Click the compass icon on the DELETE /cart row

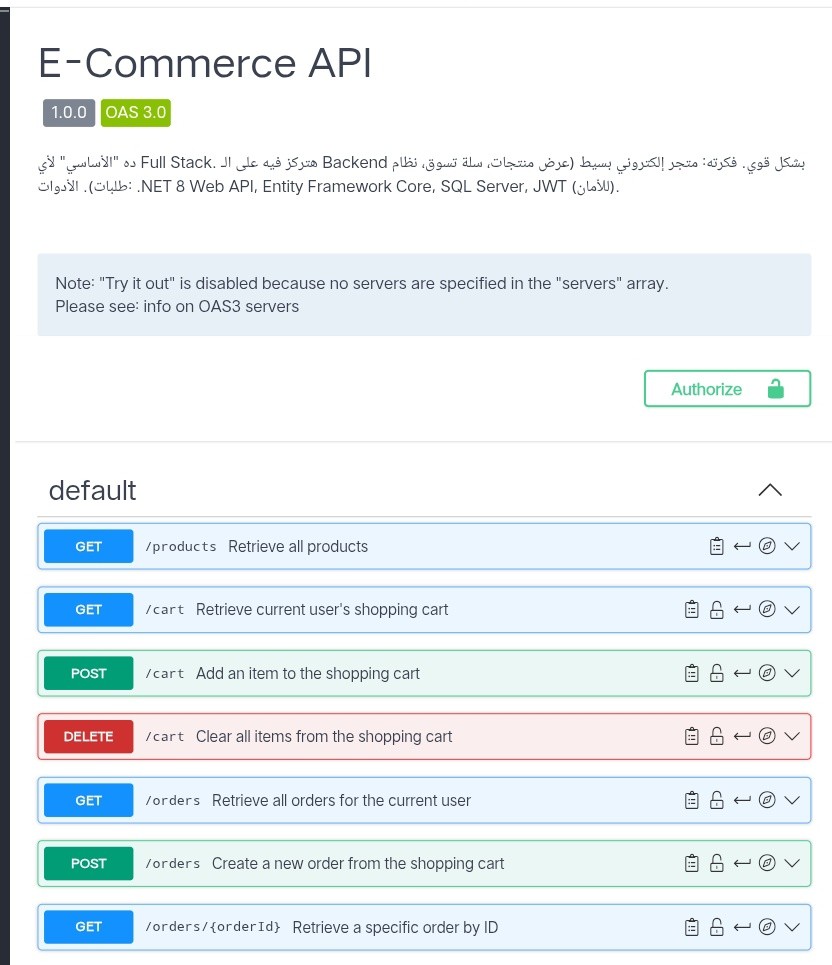click(x=767, y=737)
